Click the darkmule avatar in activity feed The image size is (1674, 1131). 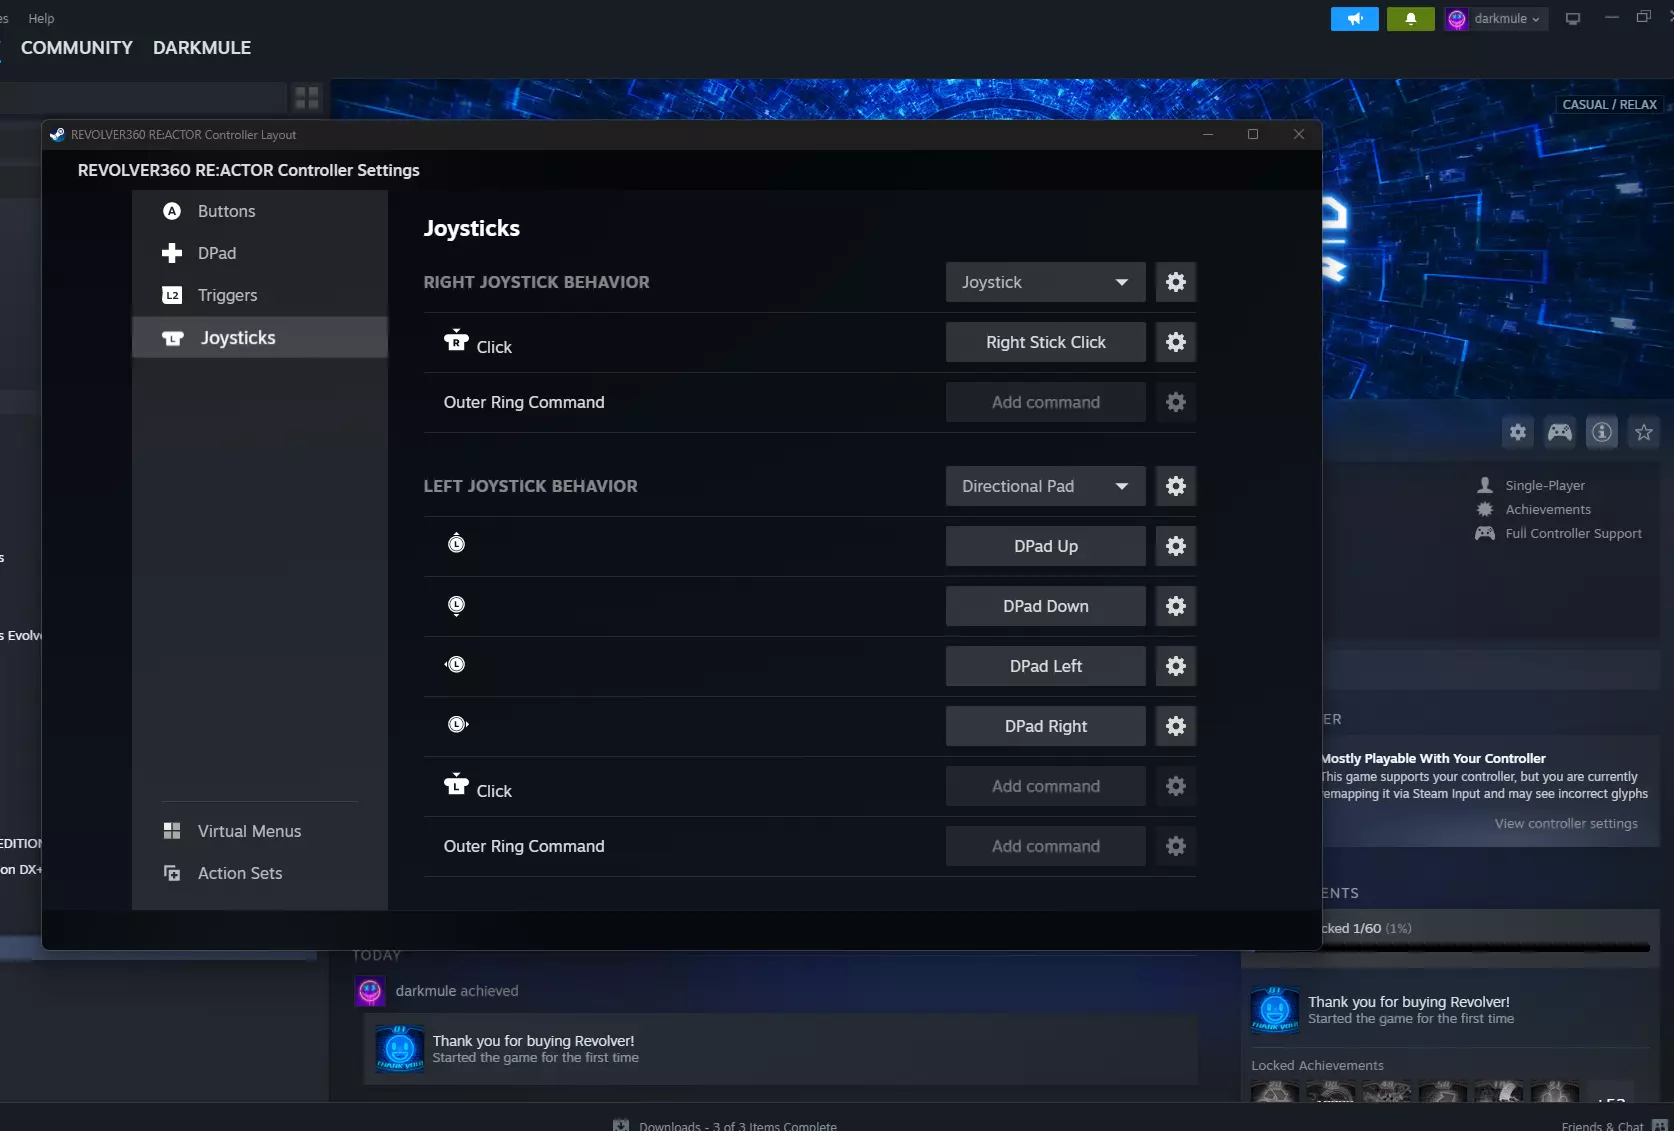pos(370,991)
